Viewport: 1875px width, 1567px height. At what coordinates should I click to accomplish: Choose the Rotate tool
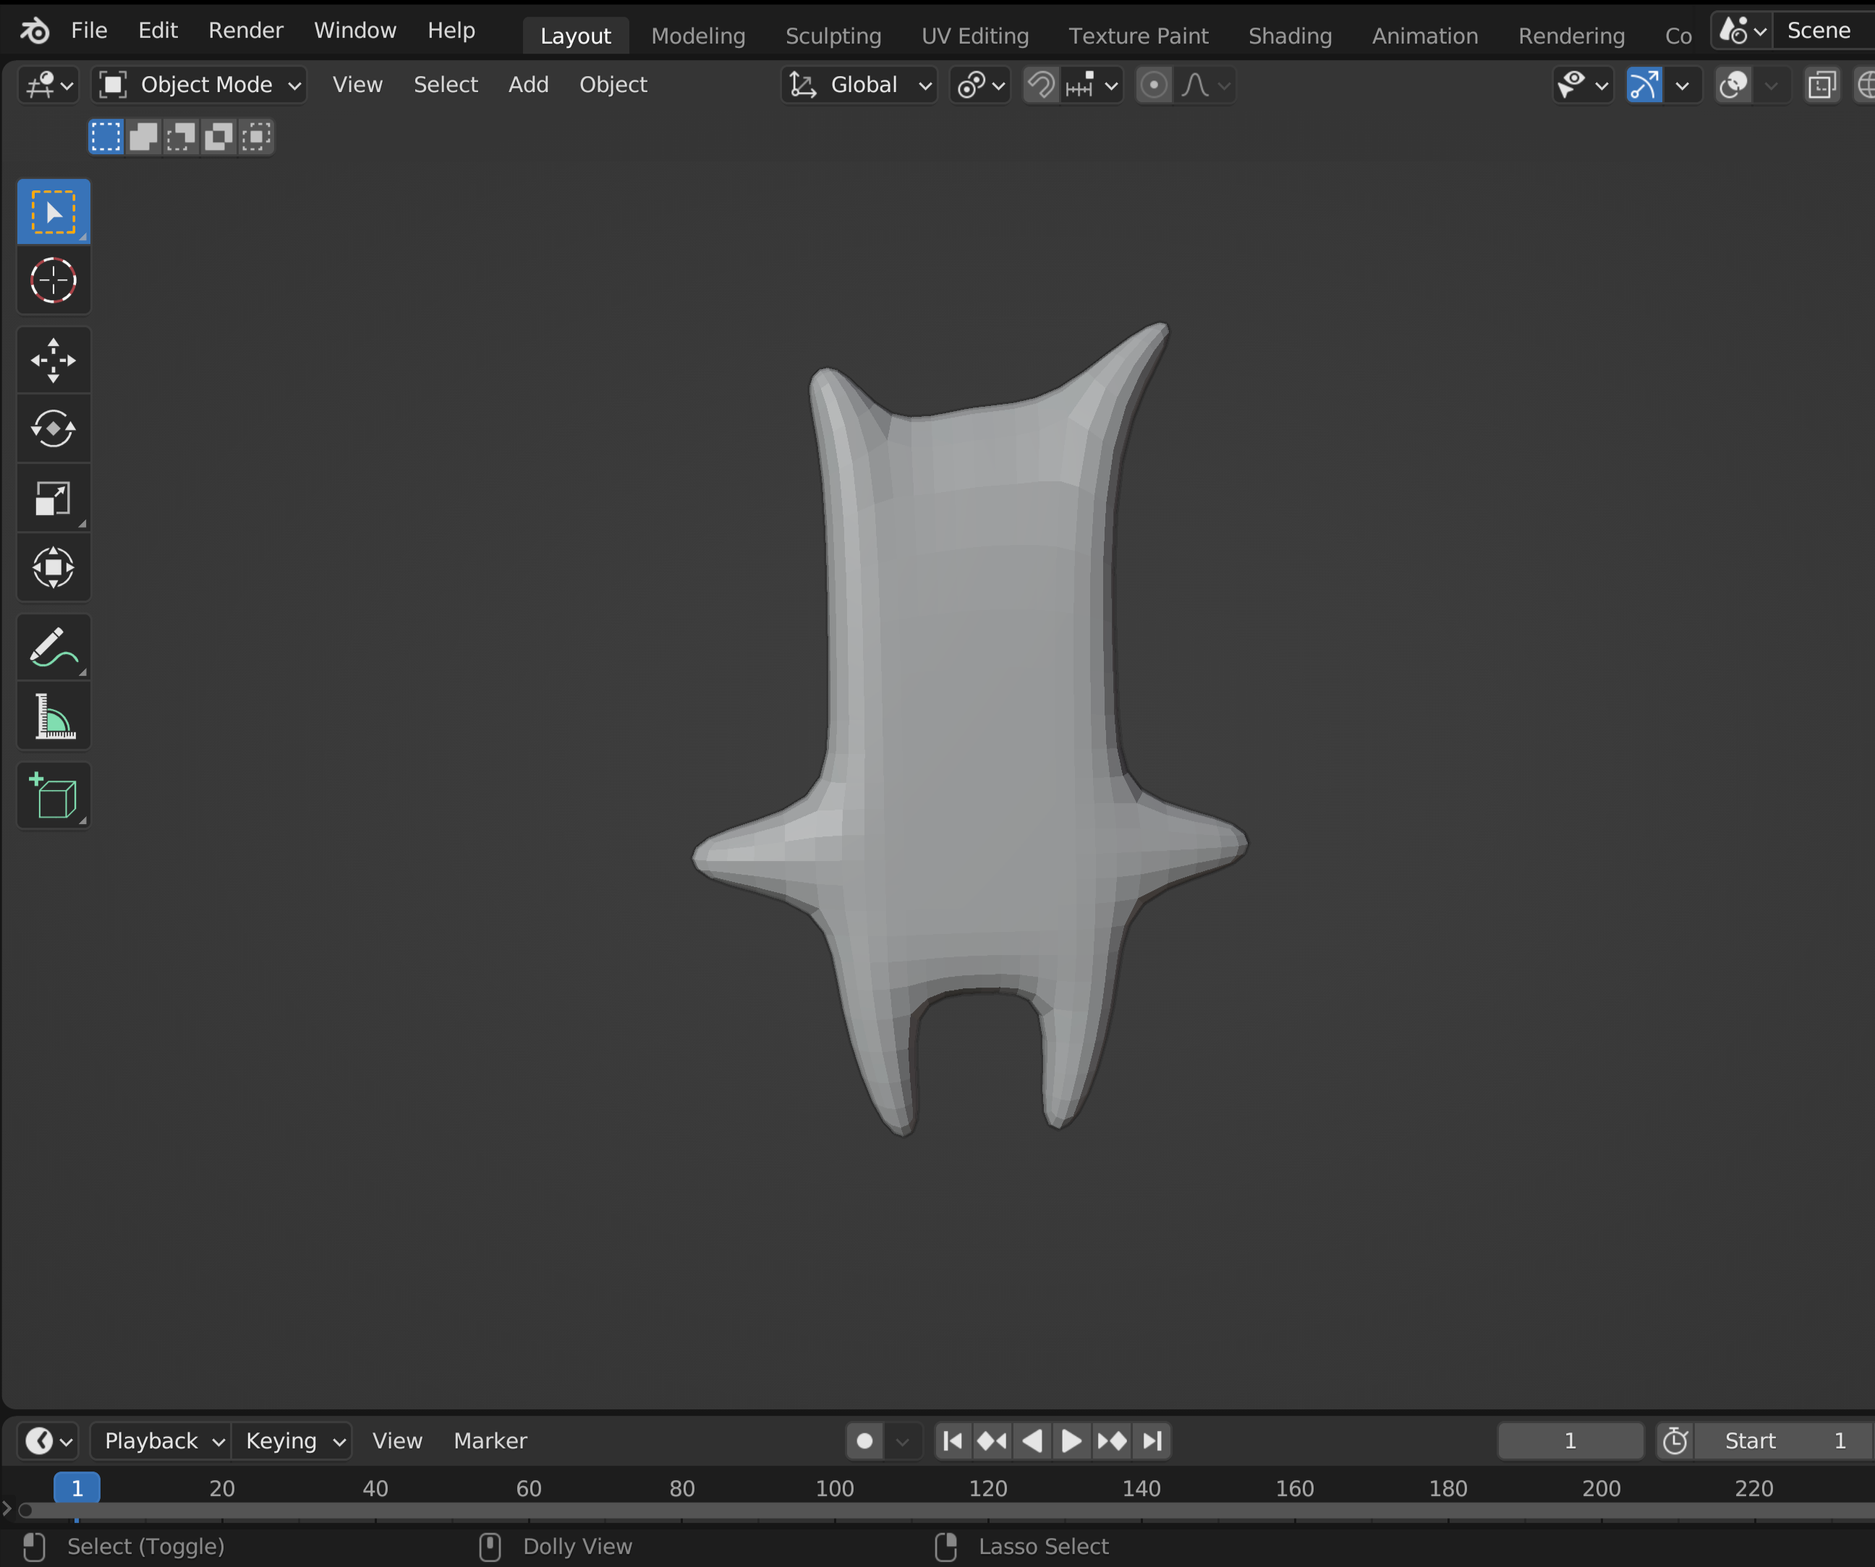point(53,429)
